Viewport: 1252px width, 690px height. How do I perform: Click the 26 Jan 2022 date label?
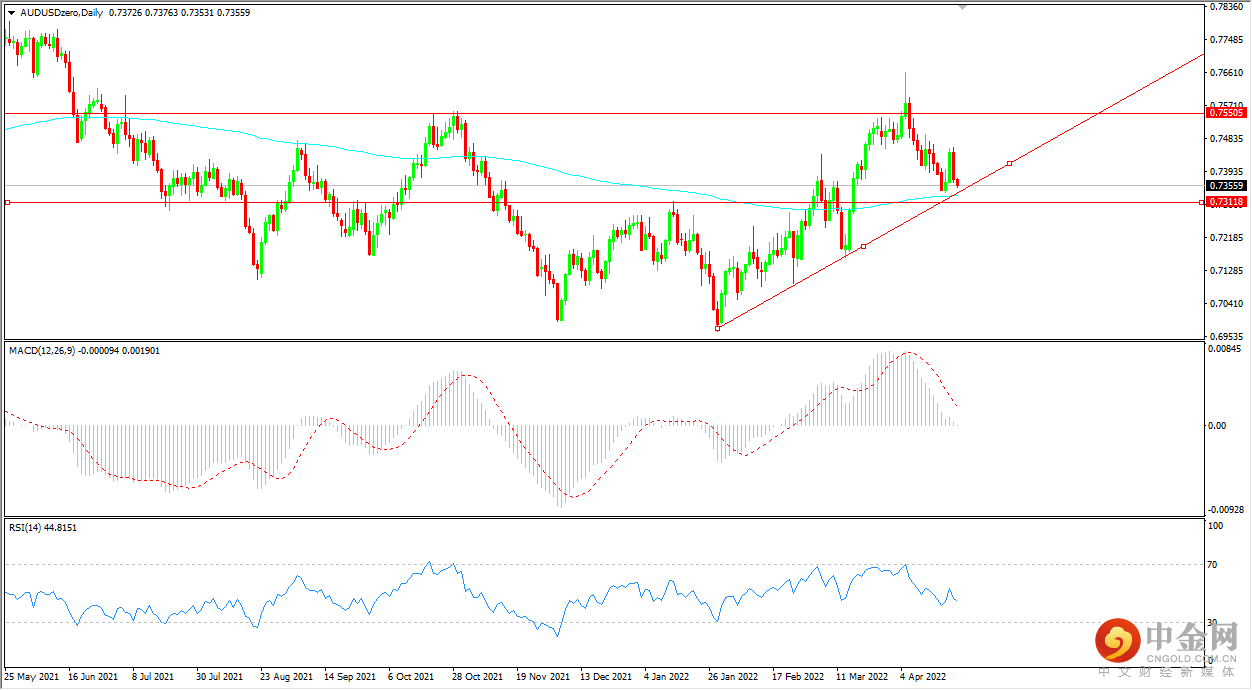733,676
